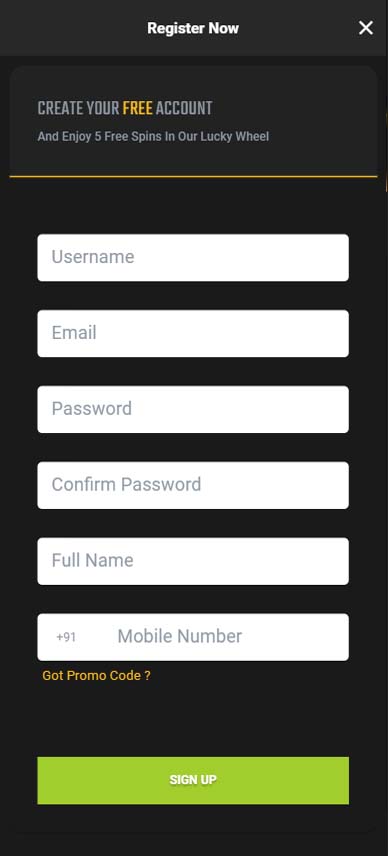The image size is (388, 856).
Task: Select the Email text box
Action: click(193, 334)
